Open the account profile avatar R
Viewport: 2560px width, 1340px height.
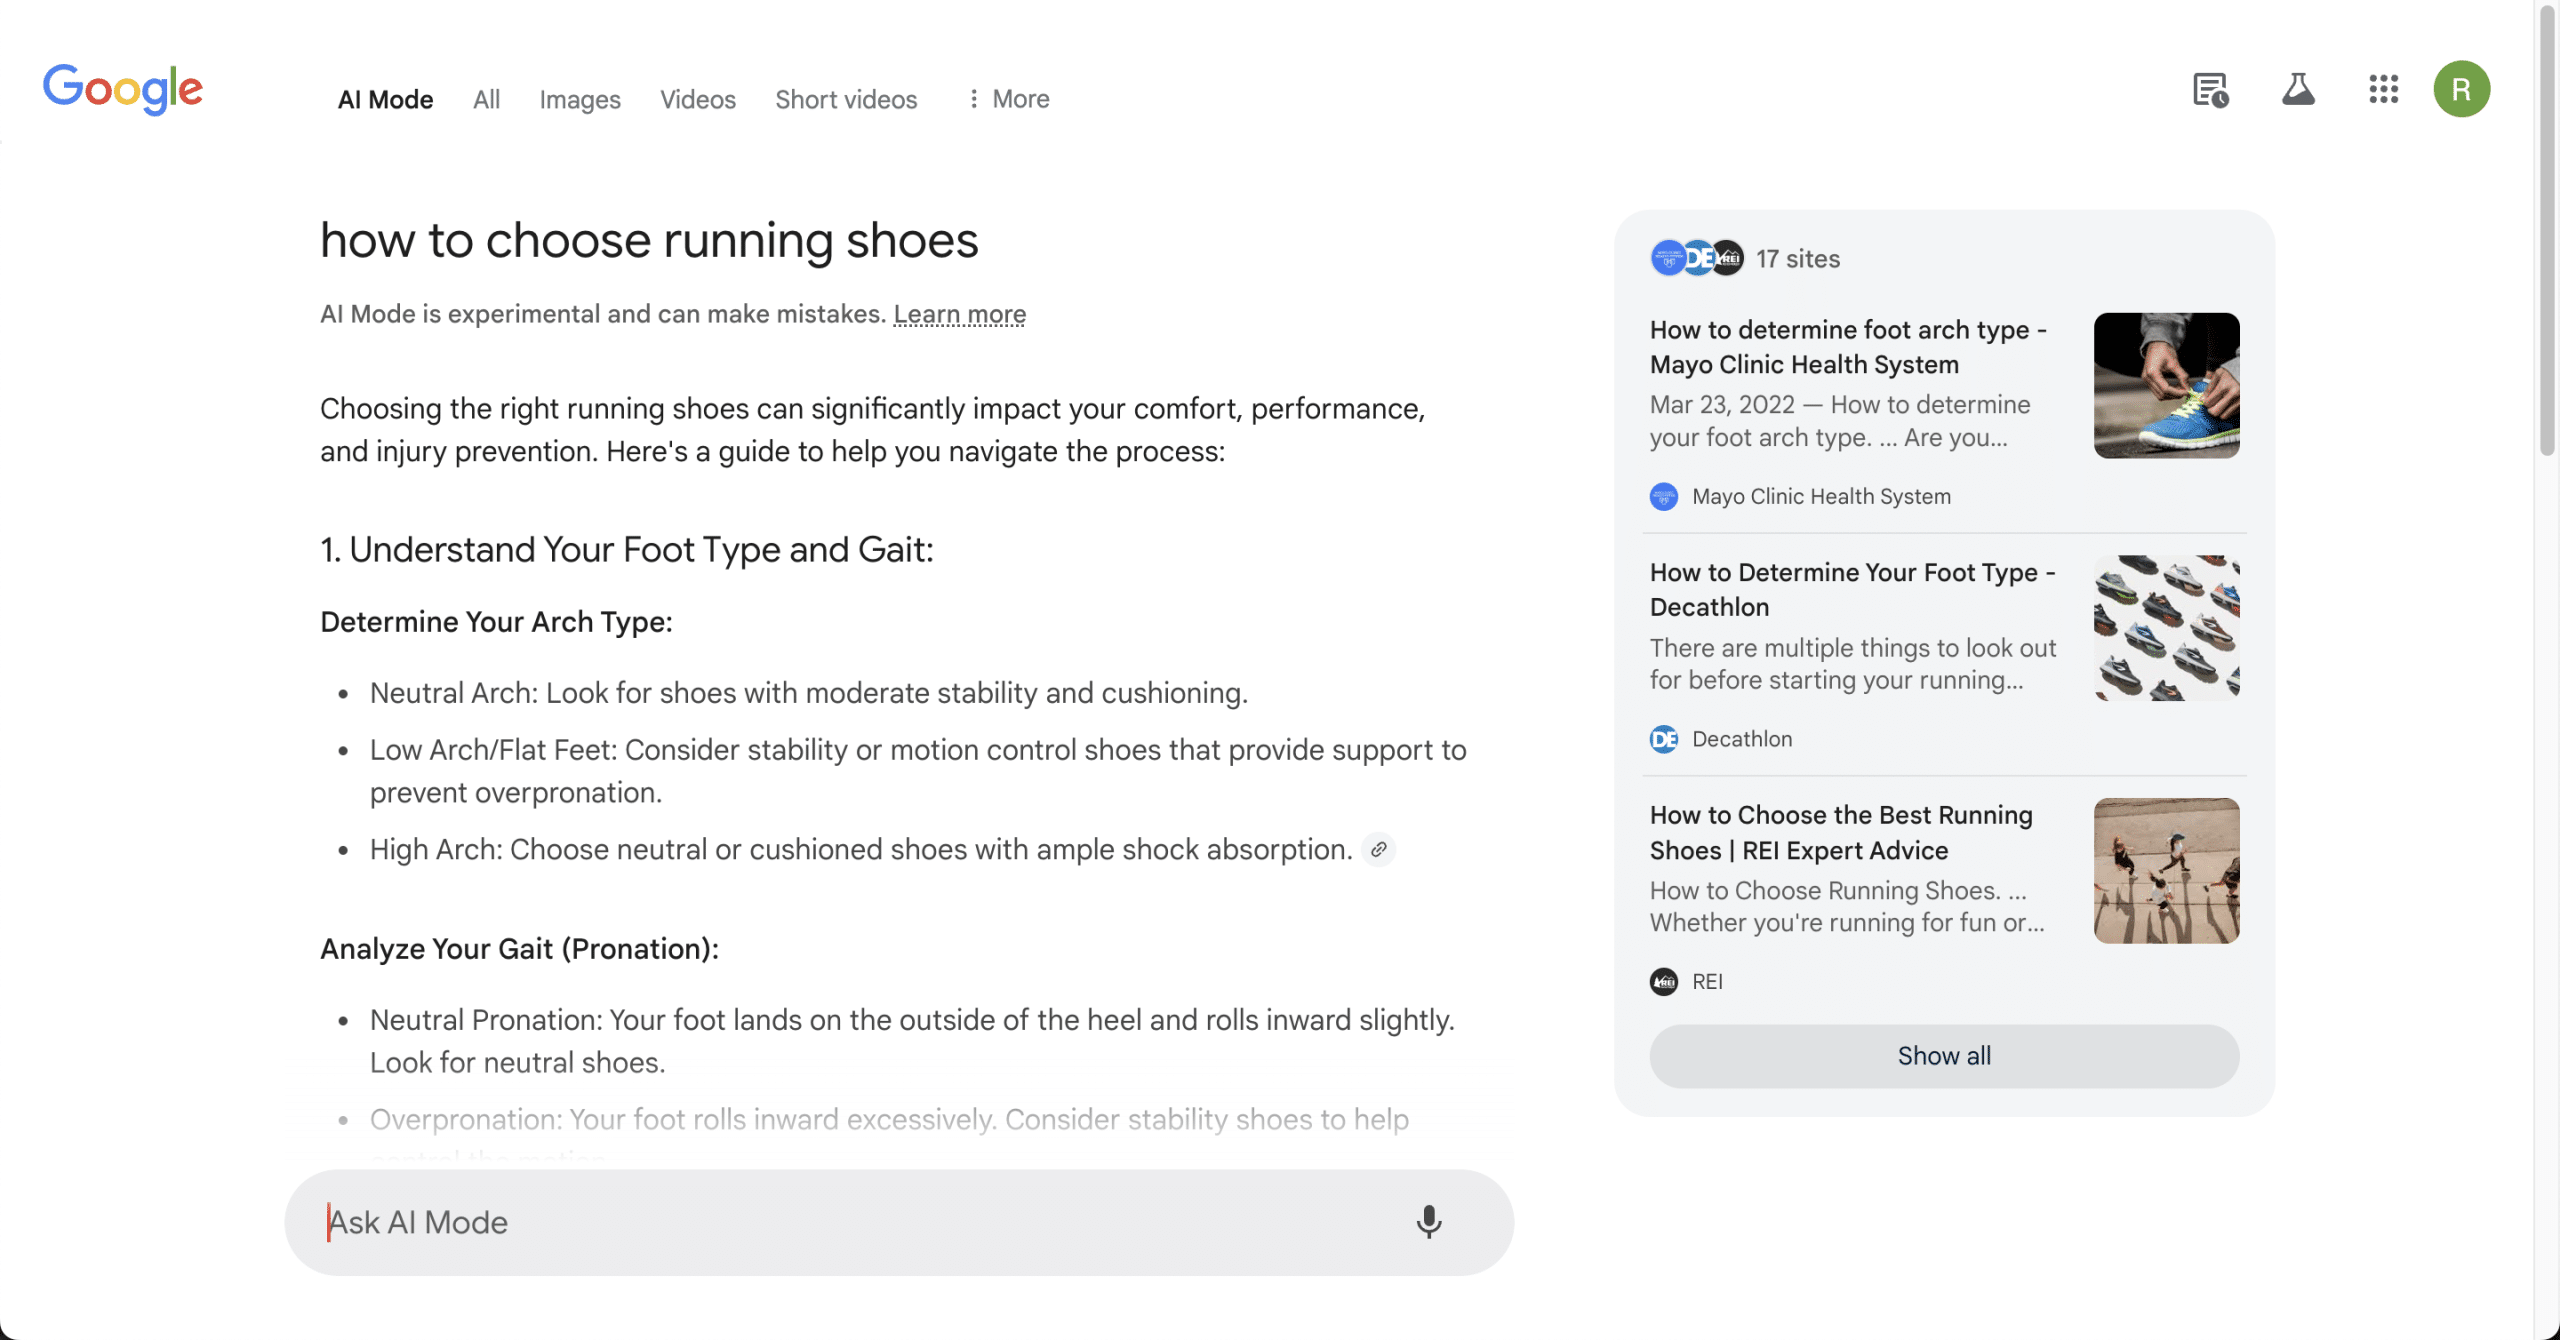pos(2461,90)
